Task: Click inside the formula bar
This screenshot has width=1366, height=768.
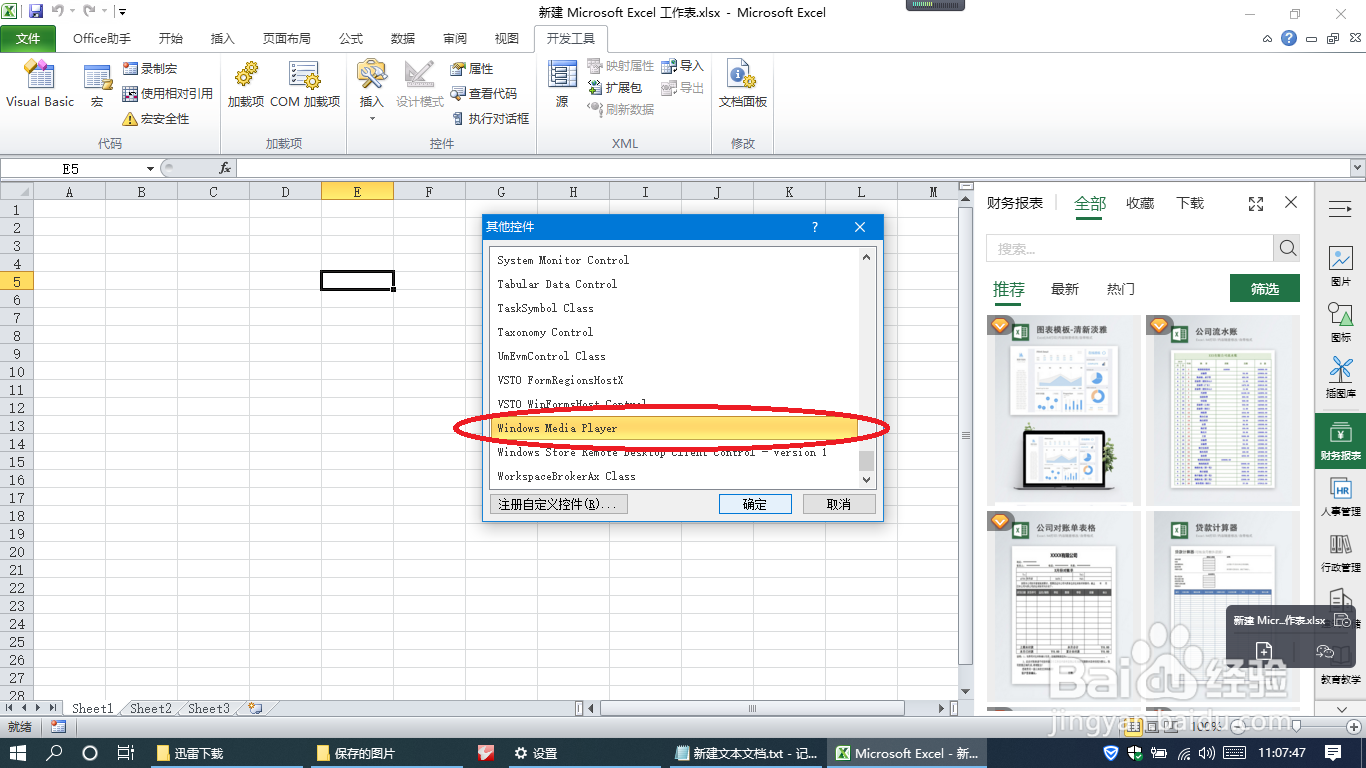Action: 792,169
